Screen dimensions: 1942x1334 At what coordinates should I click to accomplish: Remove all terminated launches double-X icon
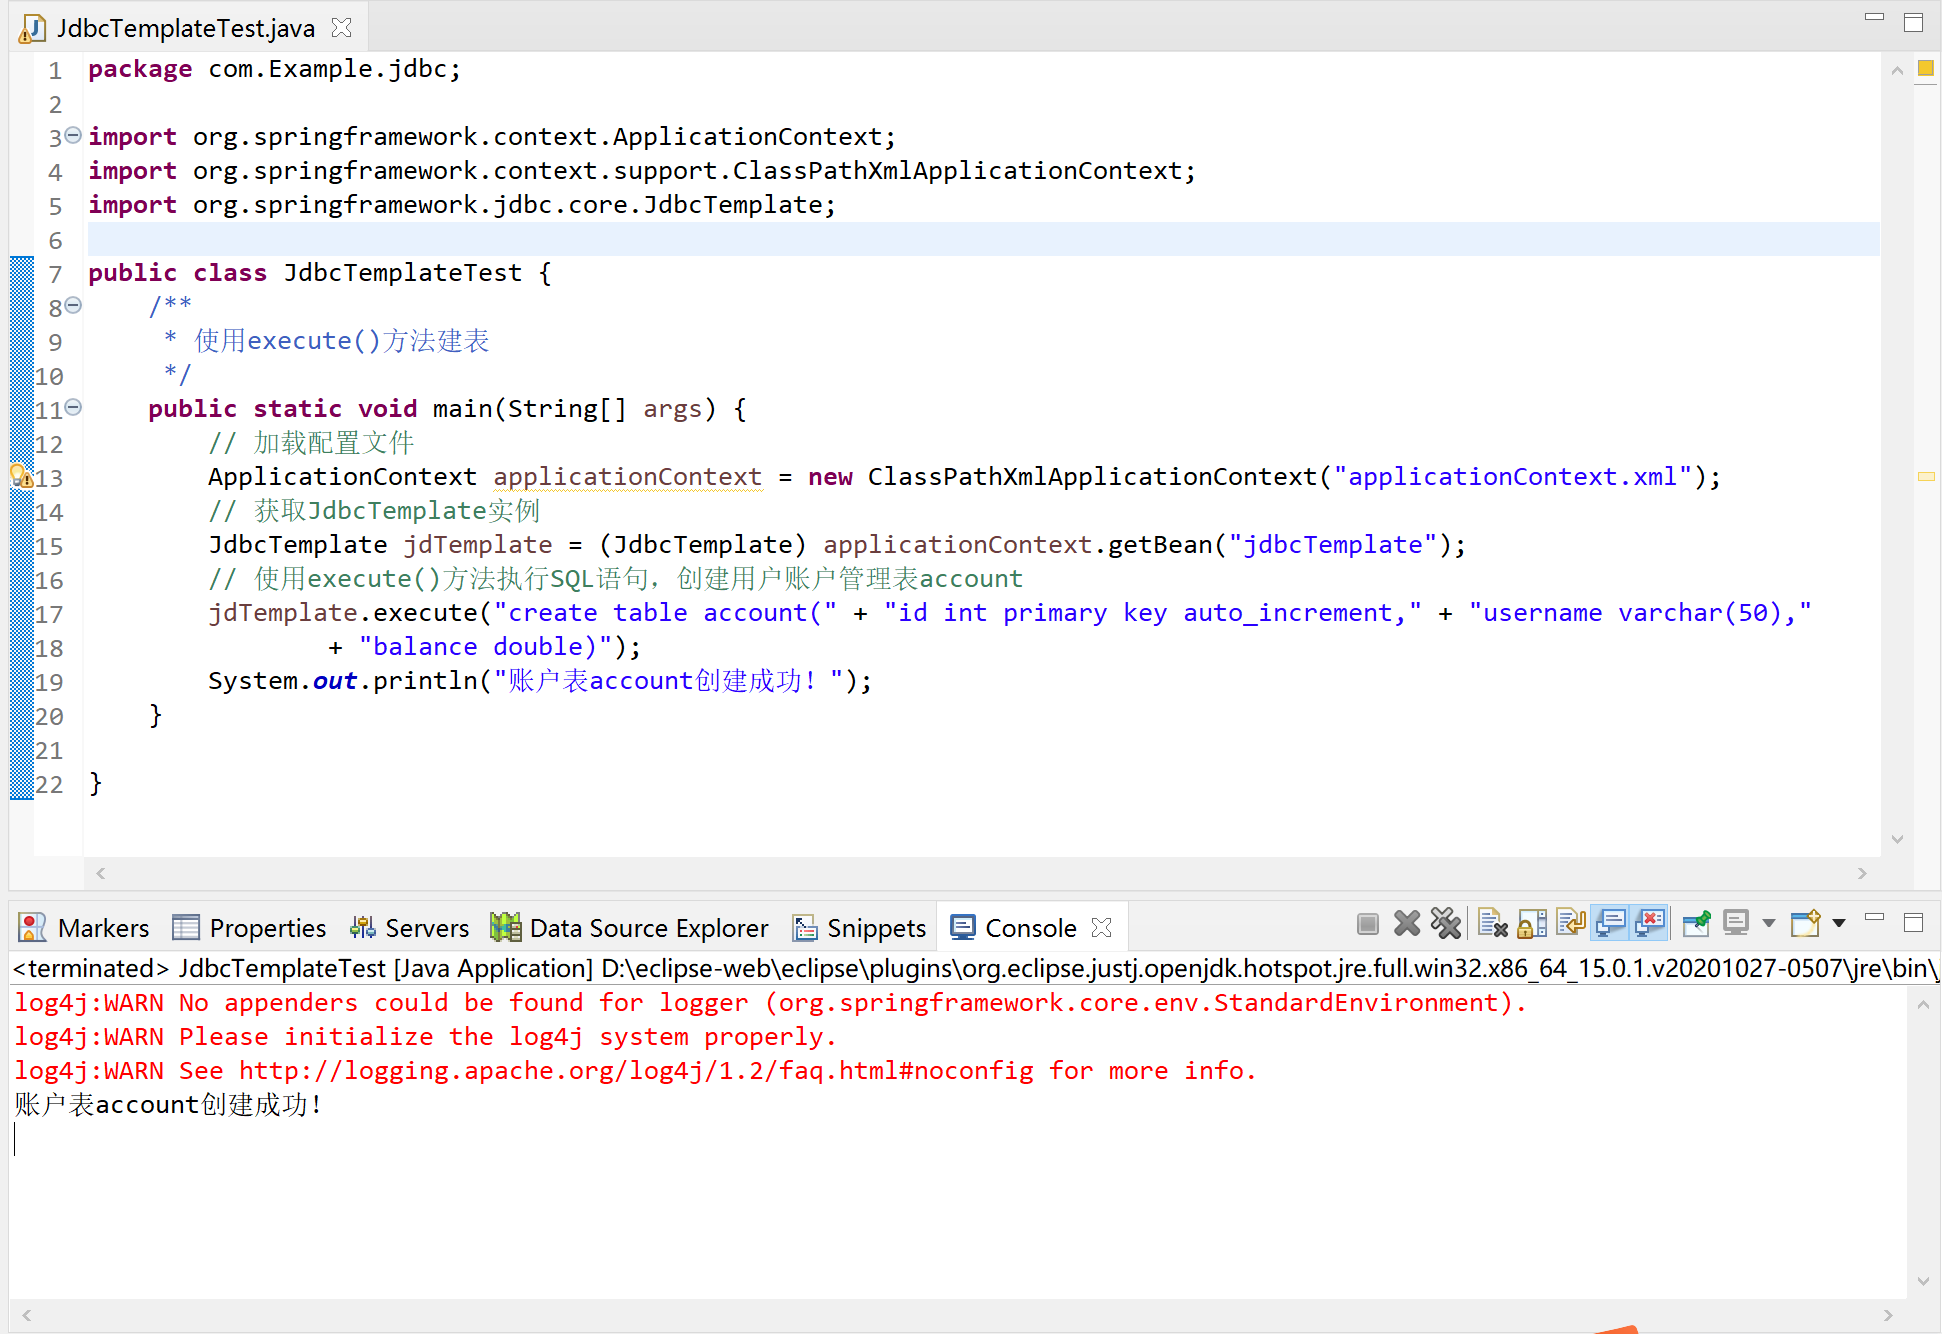tap(1445, 925)
